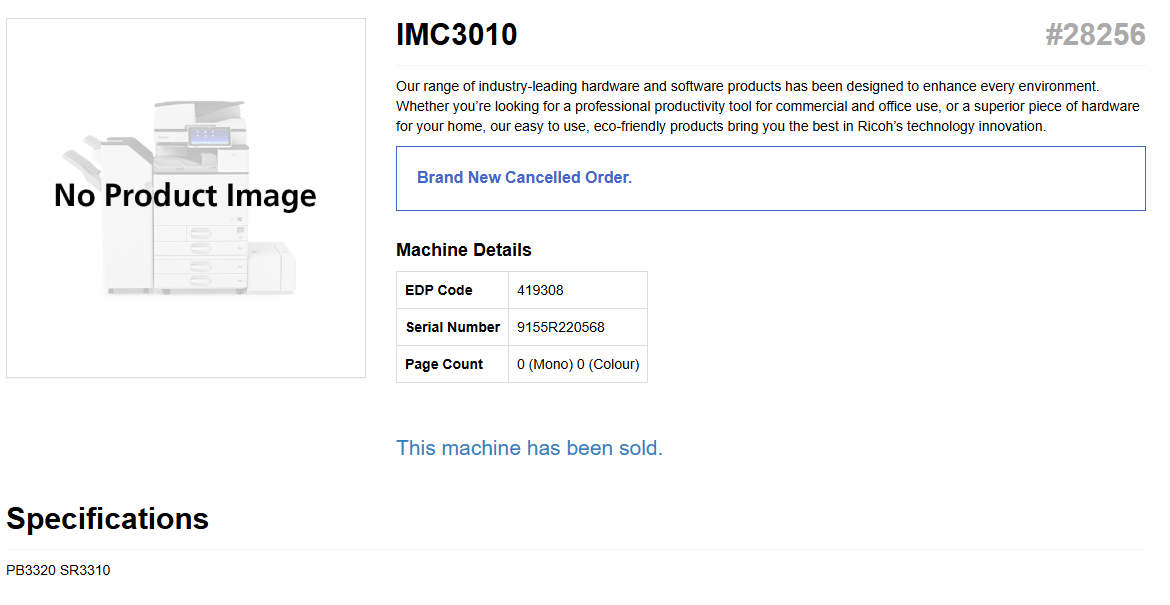Click the Machine Details heading
This screenshot has width=1170, height=605.
pyautogui.click(x=464, y=250)
